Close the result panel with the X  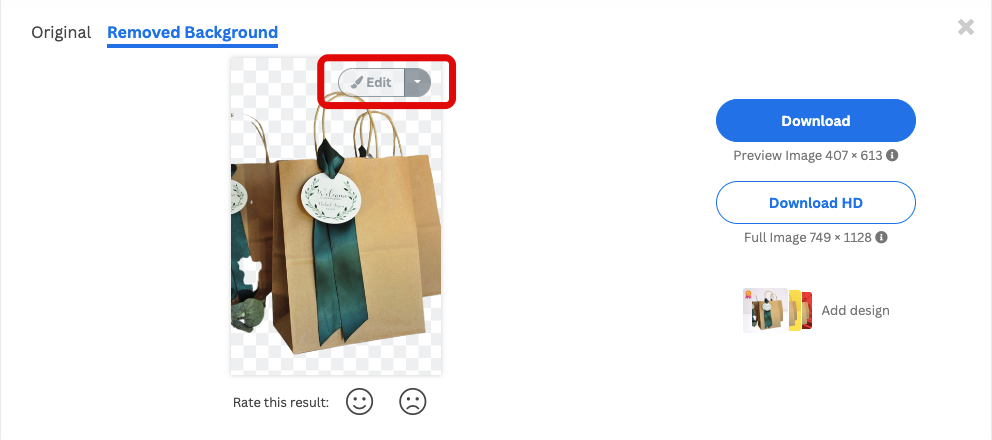tap(965, 27)
